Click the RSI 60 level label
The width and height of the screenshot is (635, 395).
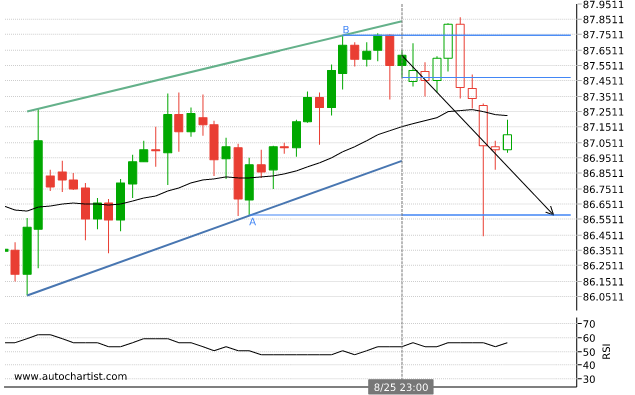589,338
